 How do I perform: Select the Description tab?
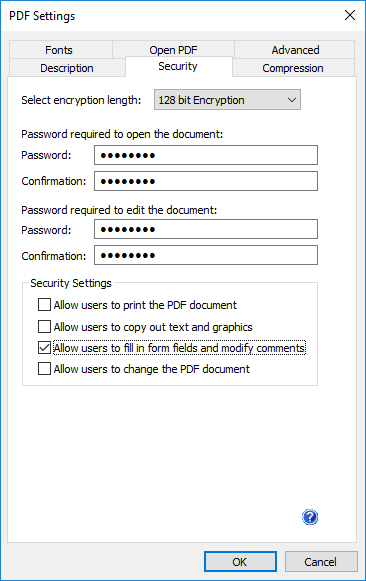pyautogui.click(x=67, y=68)
